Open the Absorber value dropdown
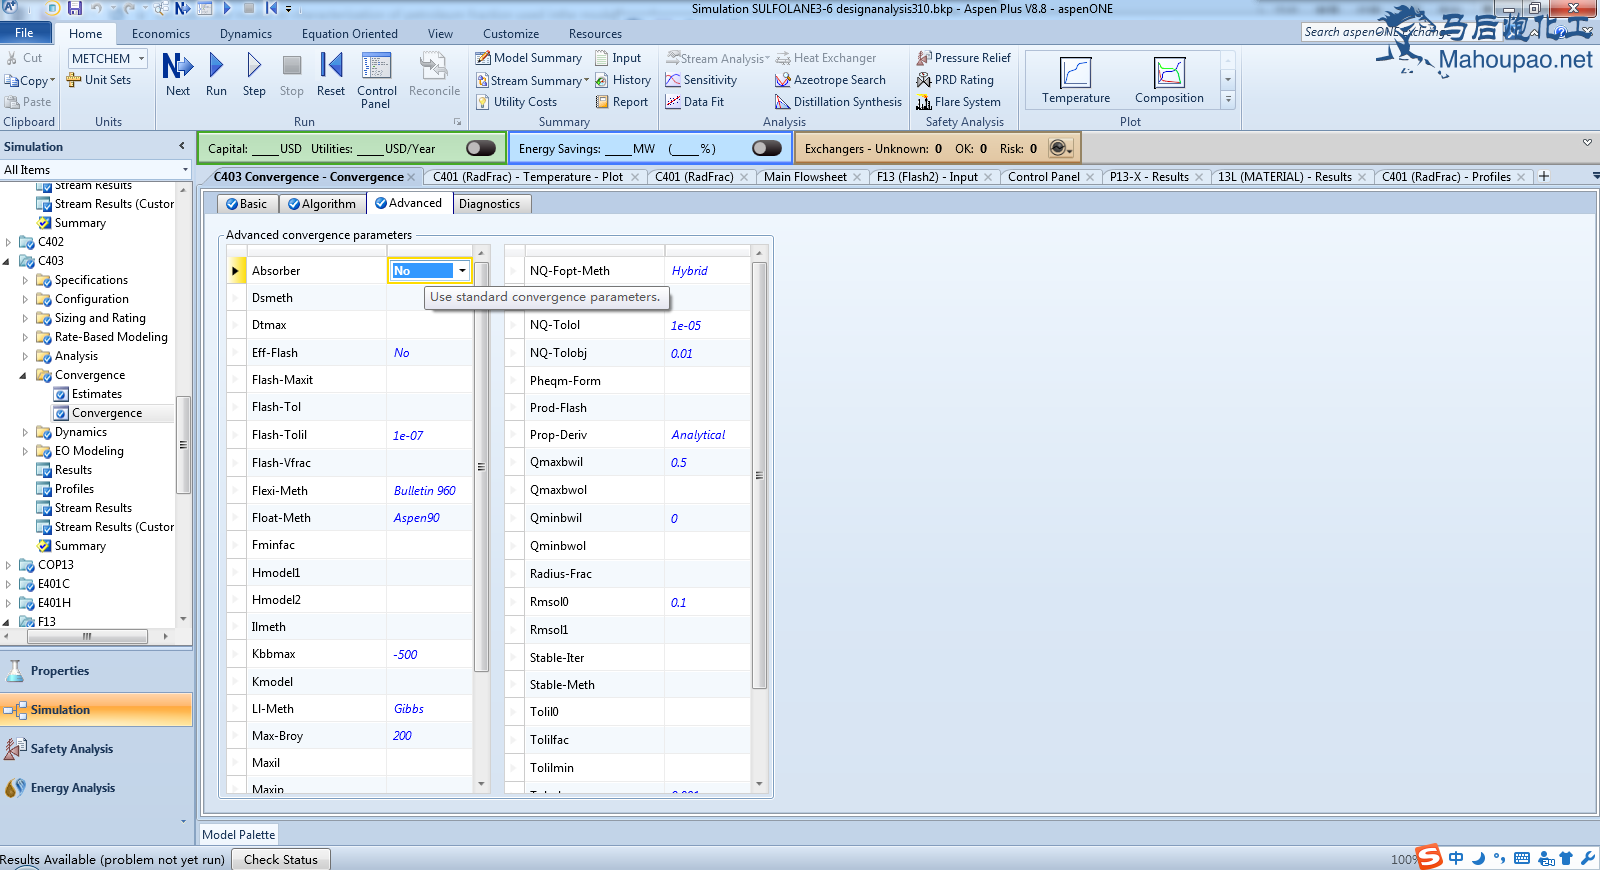This screenshot has width=1600, height=870. [462, 270]
